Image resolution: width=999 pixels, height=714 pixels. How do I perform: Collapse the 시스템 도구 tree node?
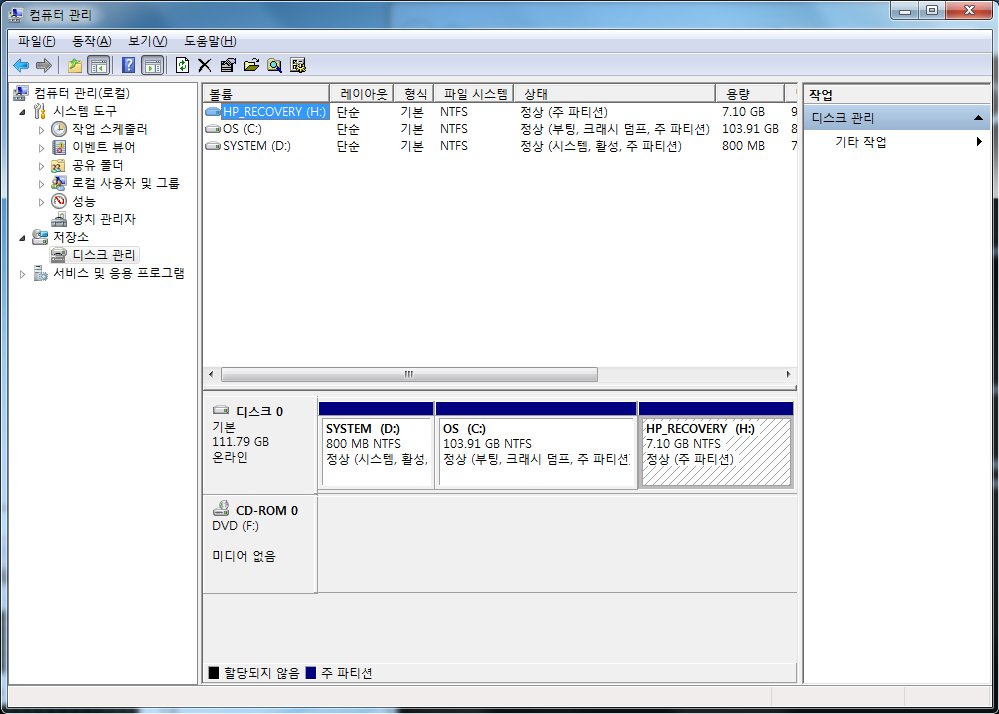[x=22, y=111]
